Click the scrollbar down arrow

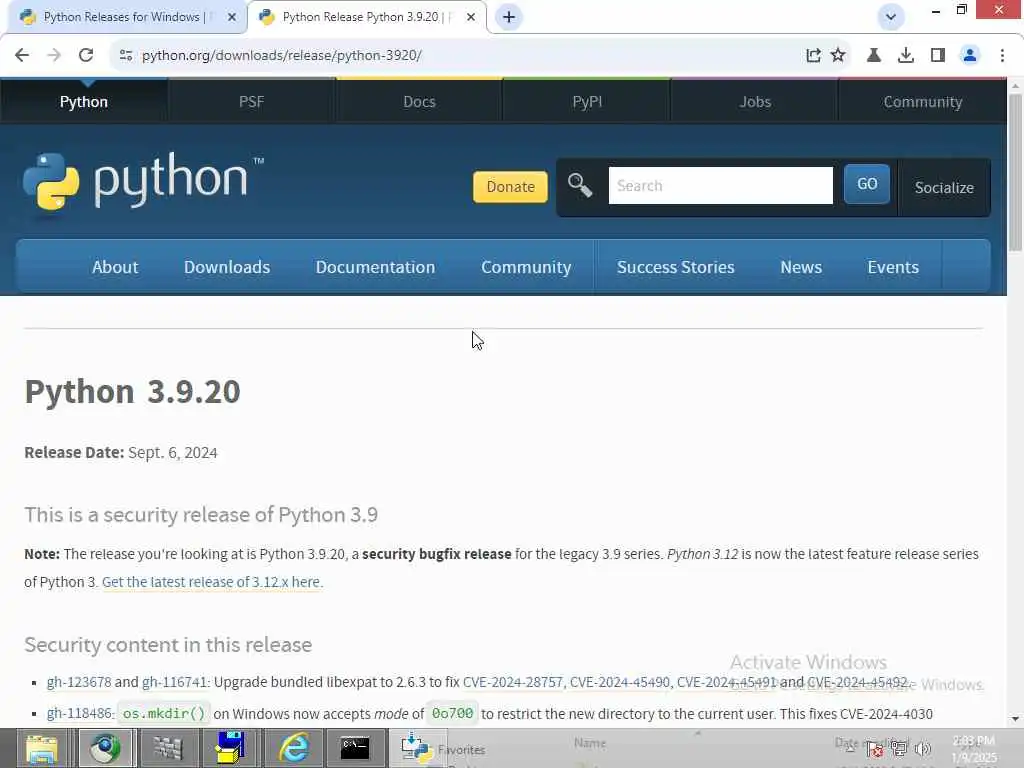coord(1015,719)
